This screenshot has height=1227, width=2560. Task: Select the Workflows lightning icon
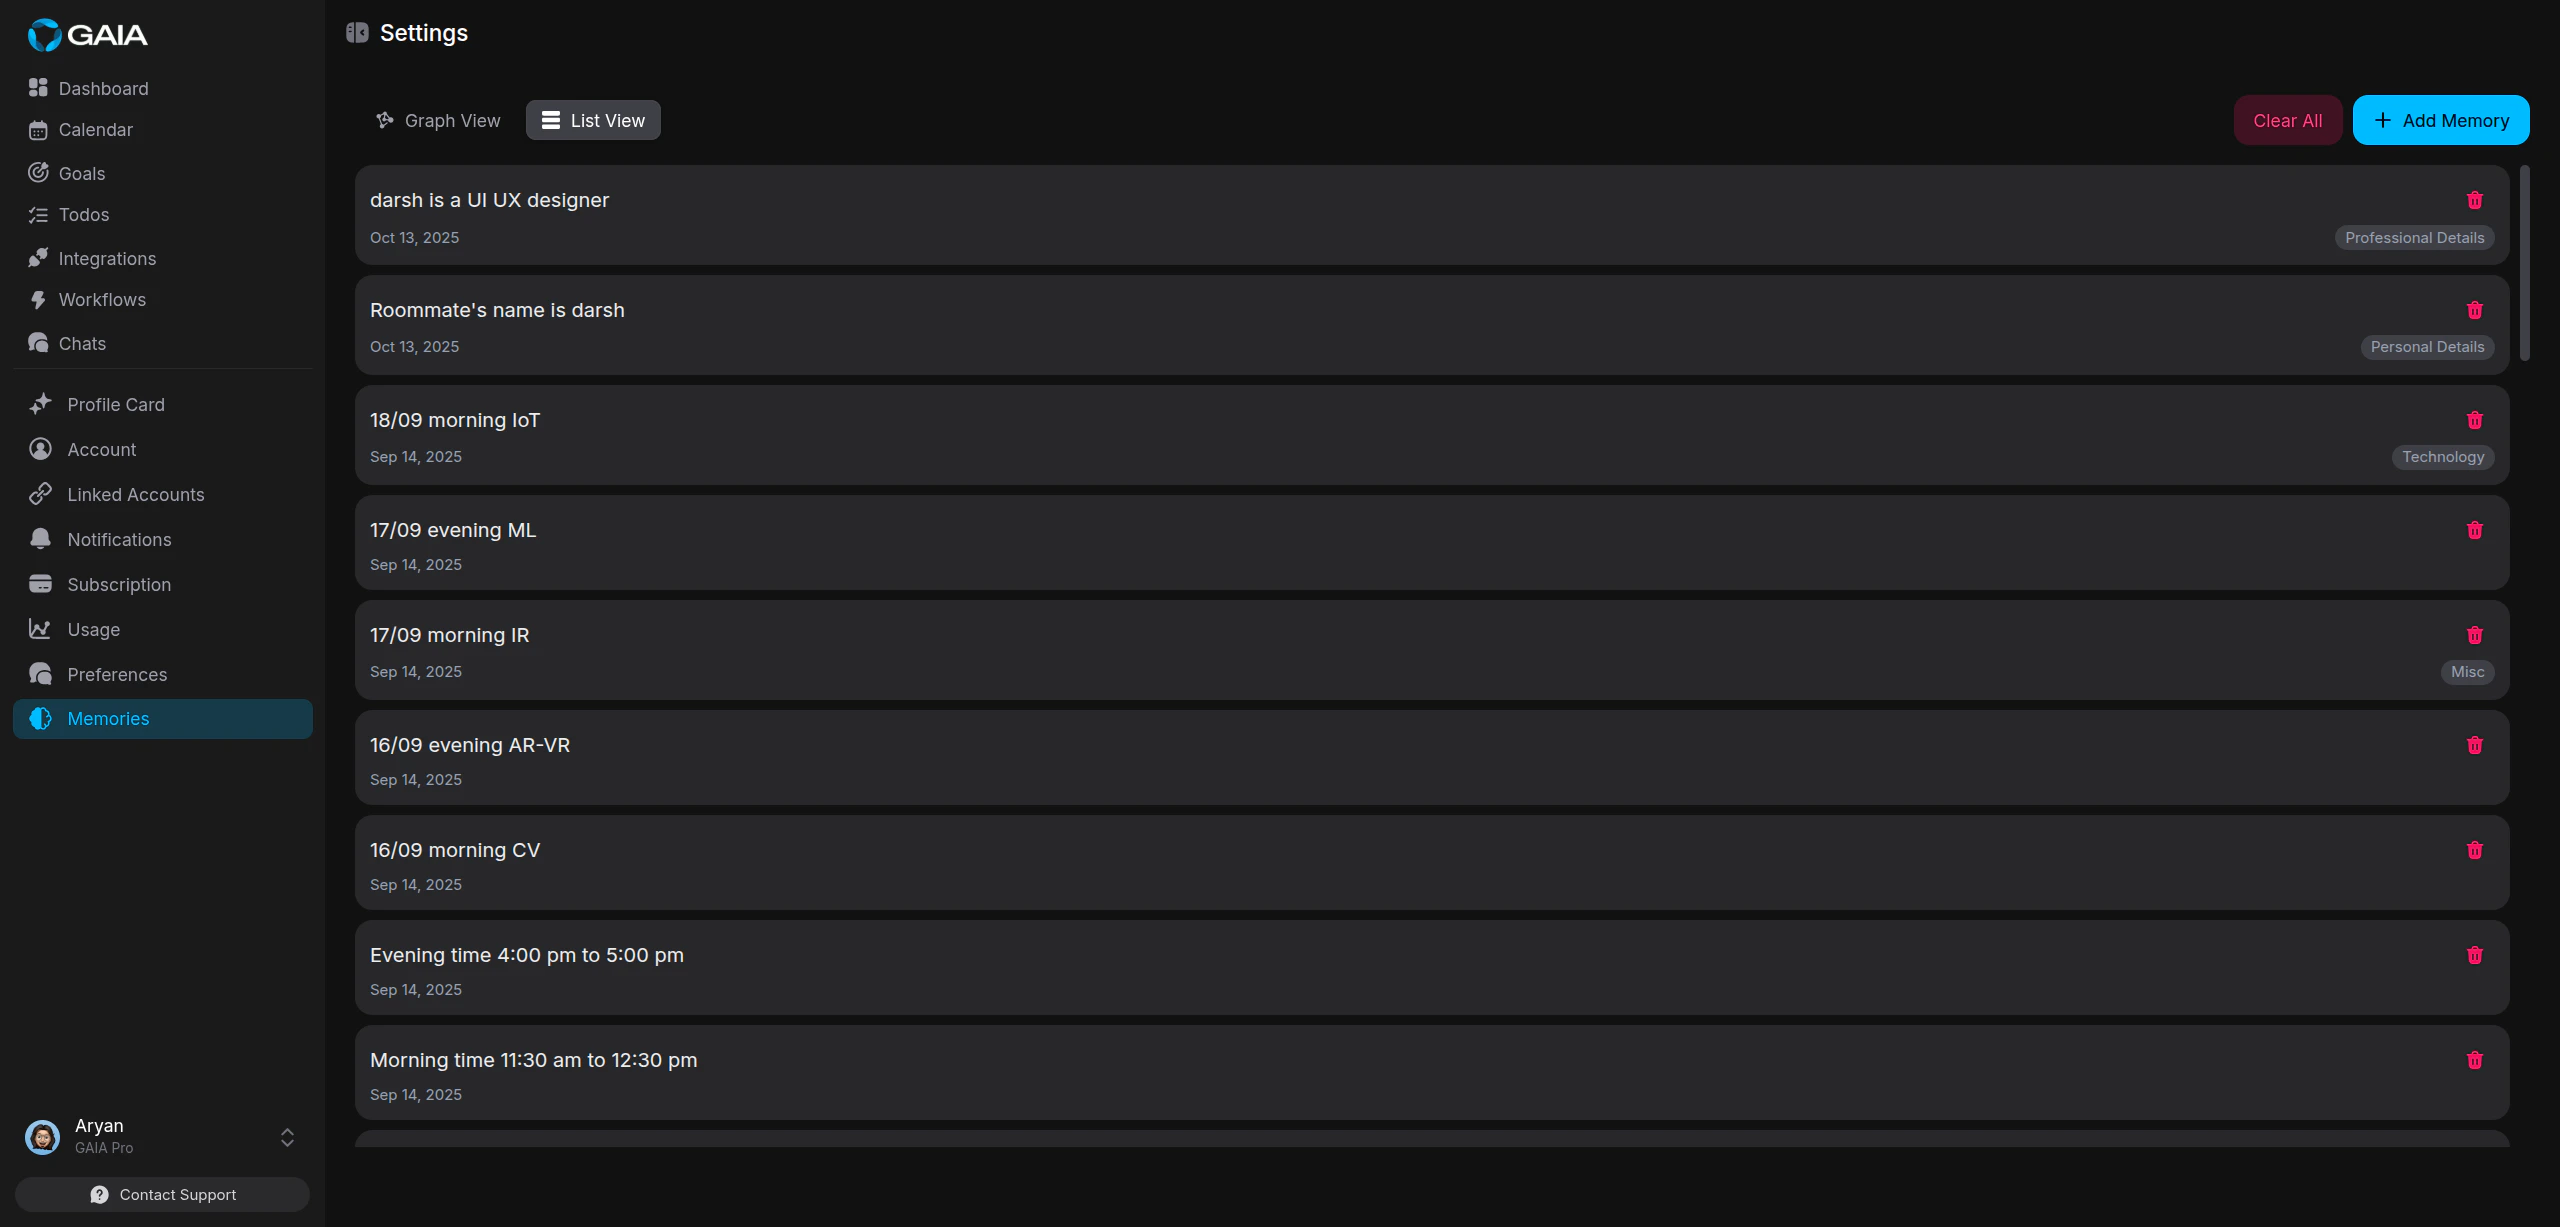pos(37,299)
